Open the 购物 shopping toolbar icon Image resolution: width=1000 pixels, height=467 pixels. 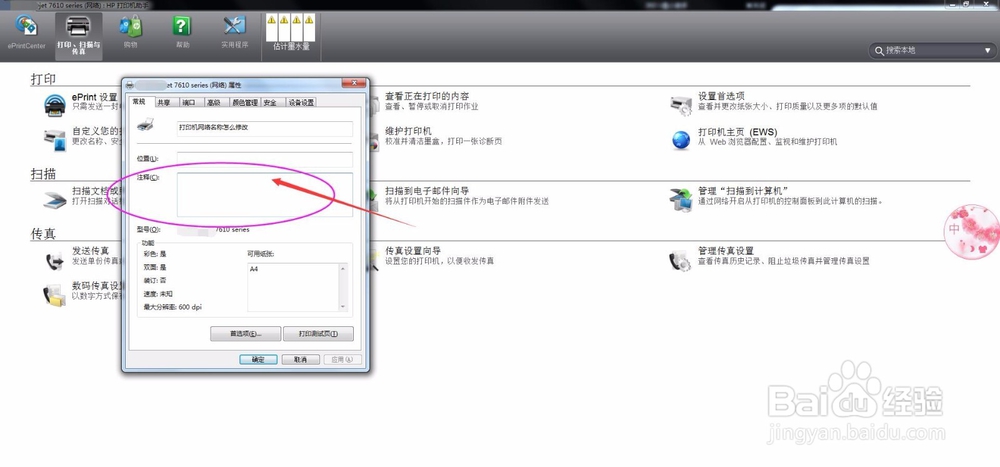click(x=131, y=32)
